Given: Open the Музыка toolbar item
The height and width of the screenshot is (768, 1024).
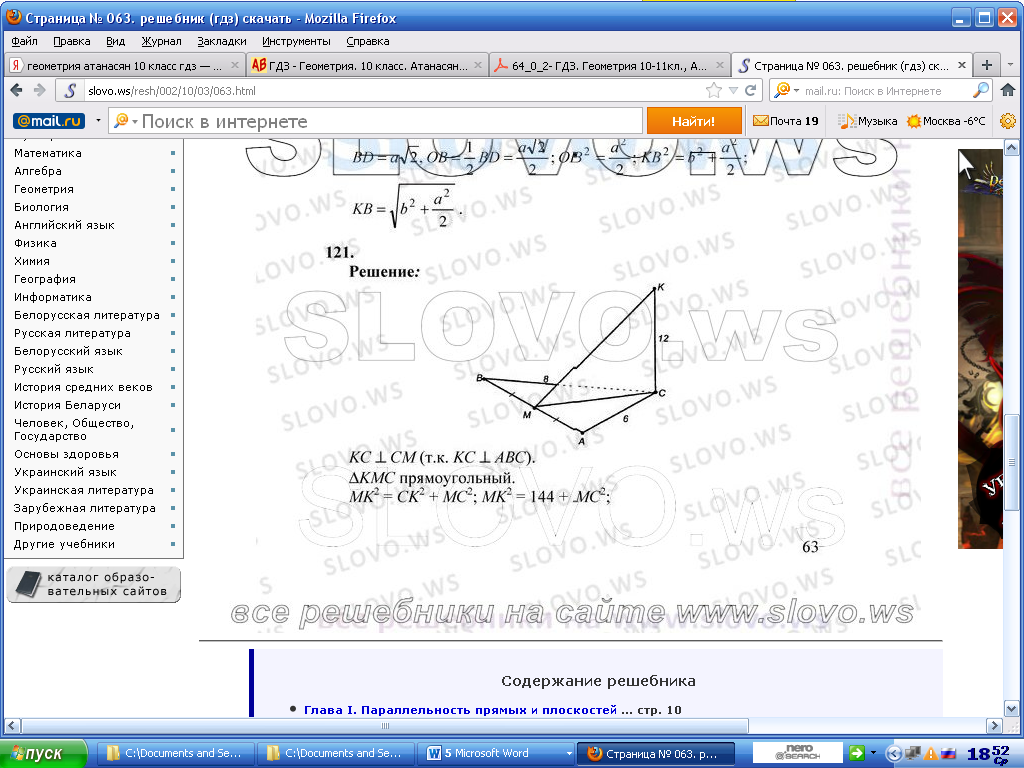Looking at the screenshot, I should 868,121.
